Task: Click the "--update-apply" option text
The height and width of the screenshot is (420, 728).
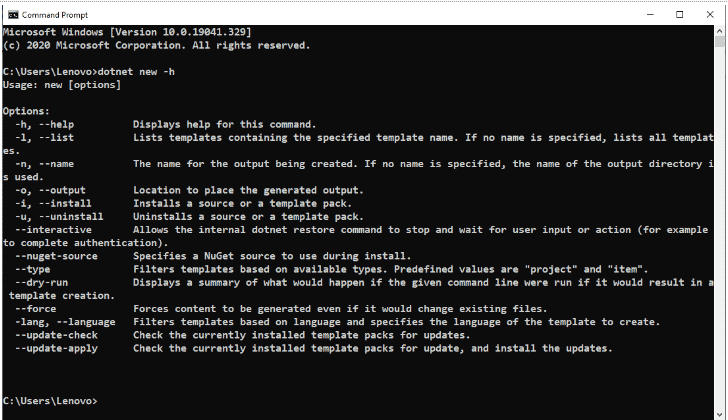Action: pyautogui.click(x=56, y=348)
